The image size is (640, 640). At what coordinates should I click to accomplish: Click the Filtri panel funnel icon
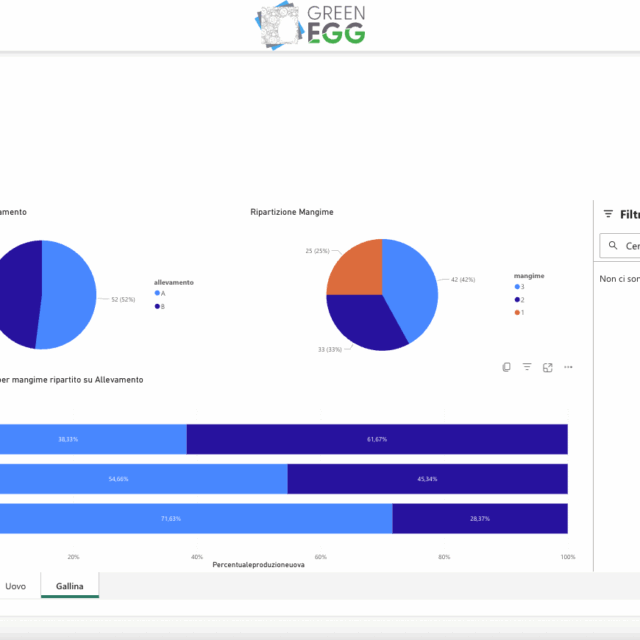pyautogui.click(x=608, y=214)
